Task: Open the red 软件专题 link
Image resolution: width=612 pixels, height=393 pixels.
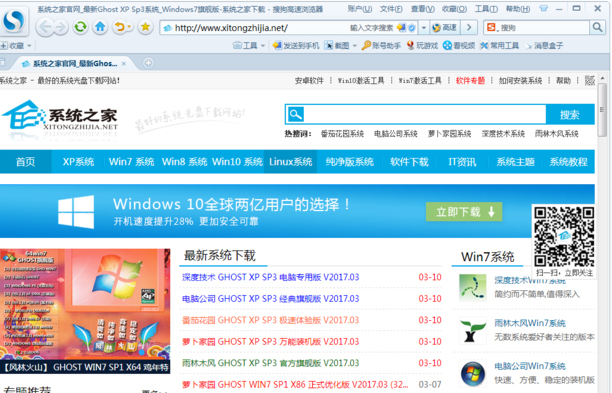Action: [470, 81]
